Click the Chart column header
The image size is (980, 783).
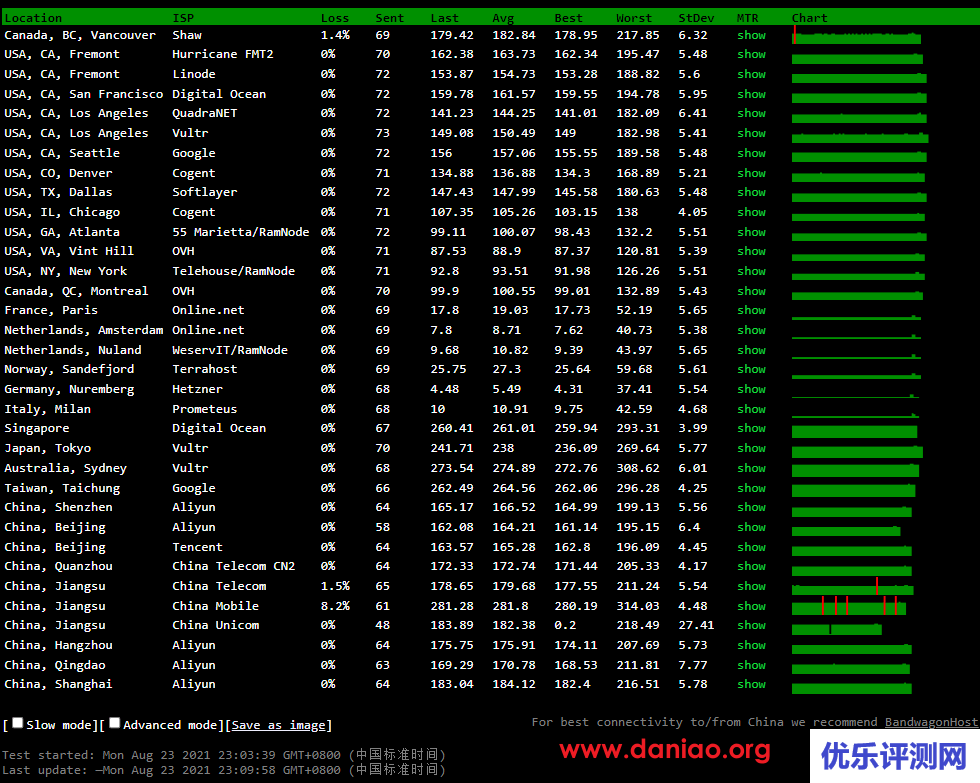click(809, 17)
